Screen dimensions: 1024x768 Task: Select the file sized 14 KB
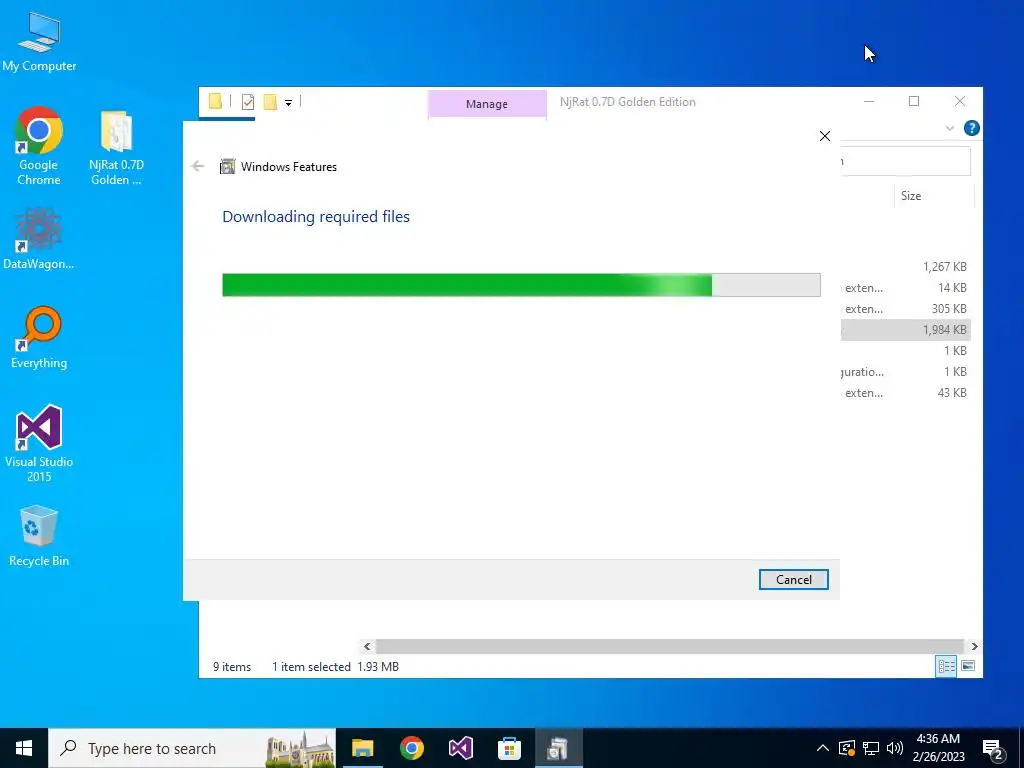click(905, 288)
